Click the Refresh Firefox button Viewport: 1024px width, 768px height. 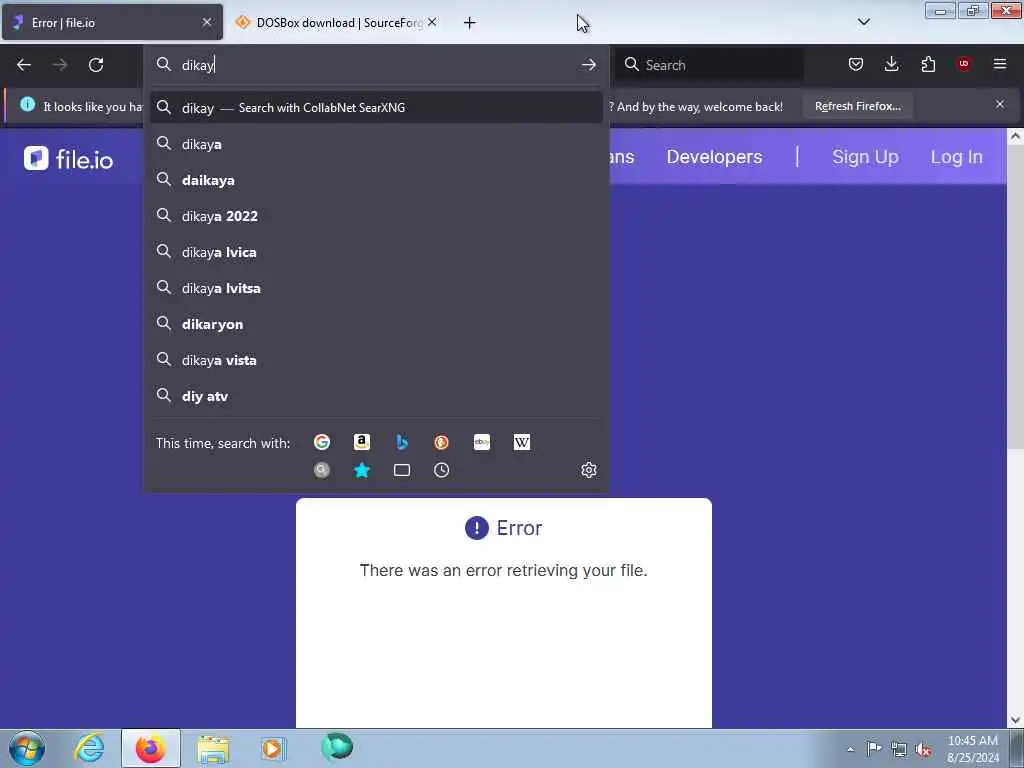coord(857,106)
